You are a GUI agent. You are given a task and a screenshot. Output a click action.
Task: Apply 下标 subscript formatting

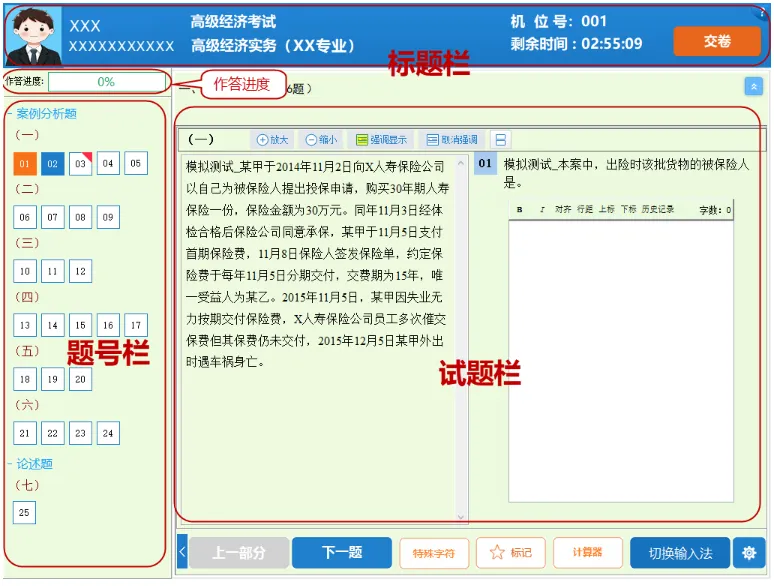[628, 209]
